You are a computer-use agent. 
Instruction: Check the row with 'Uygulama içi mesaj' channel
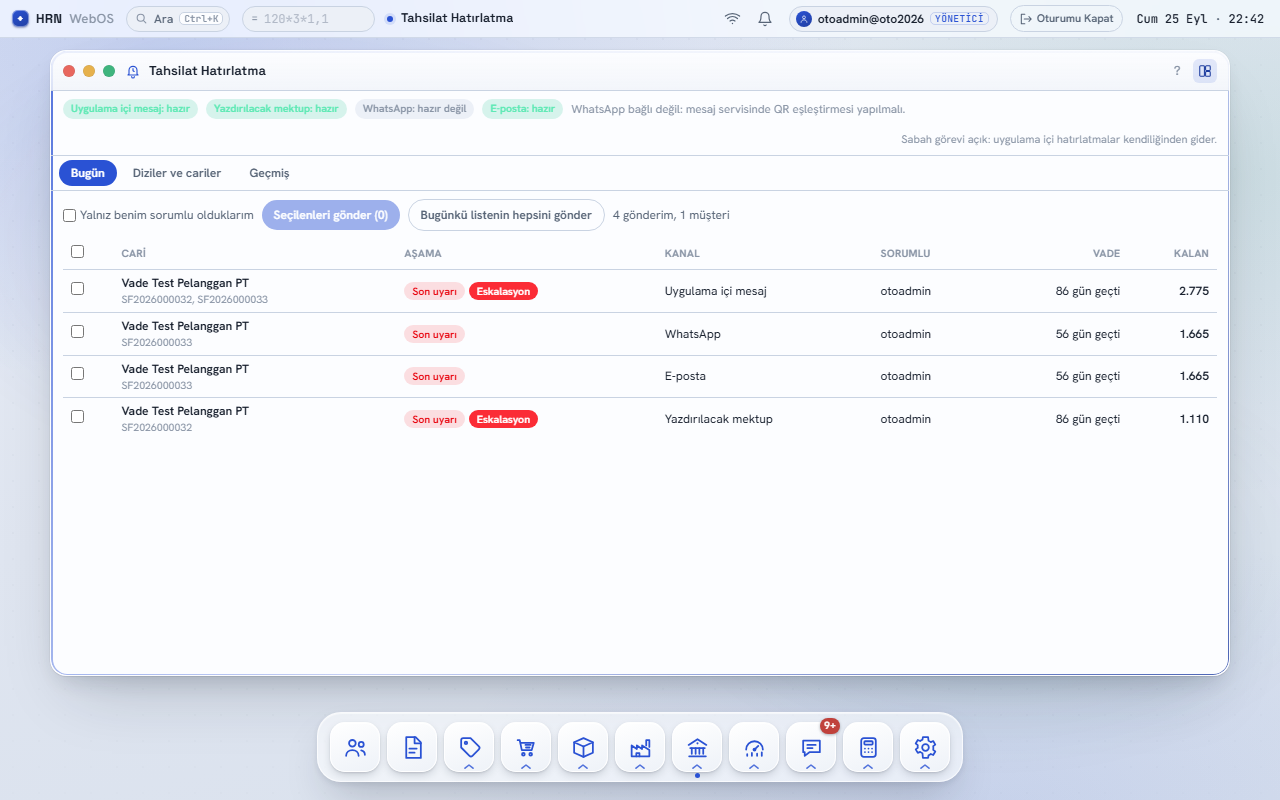click(x=77, y=288)
